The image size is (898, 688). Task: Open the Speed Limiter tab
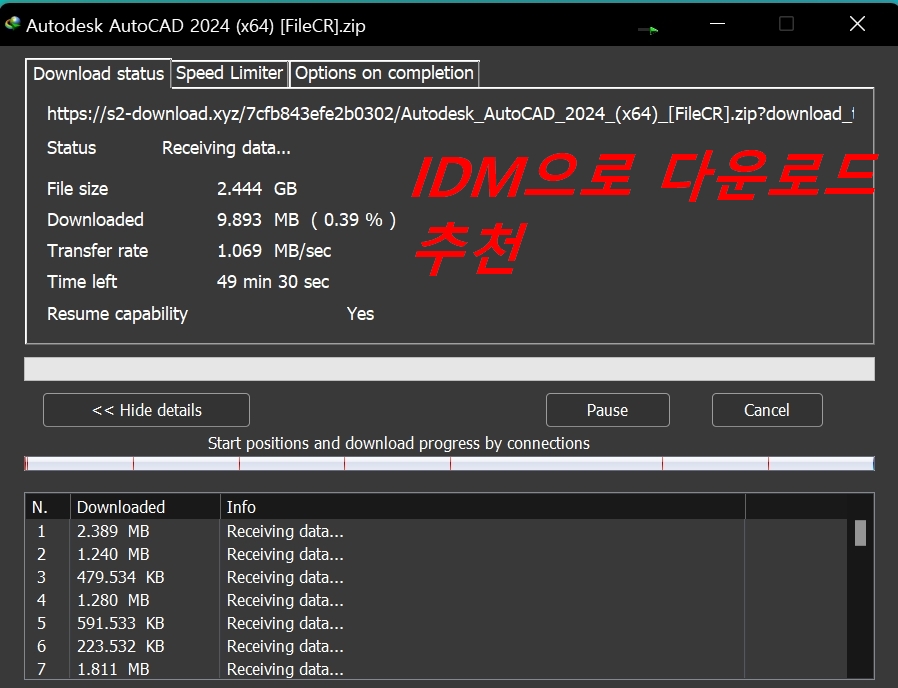coord(230,73)
